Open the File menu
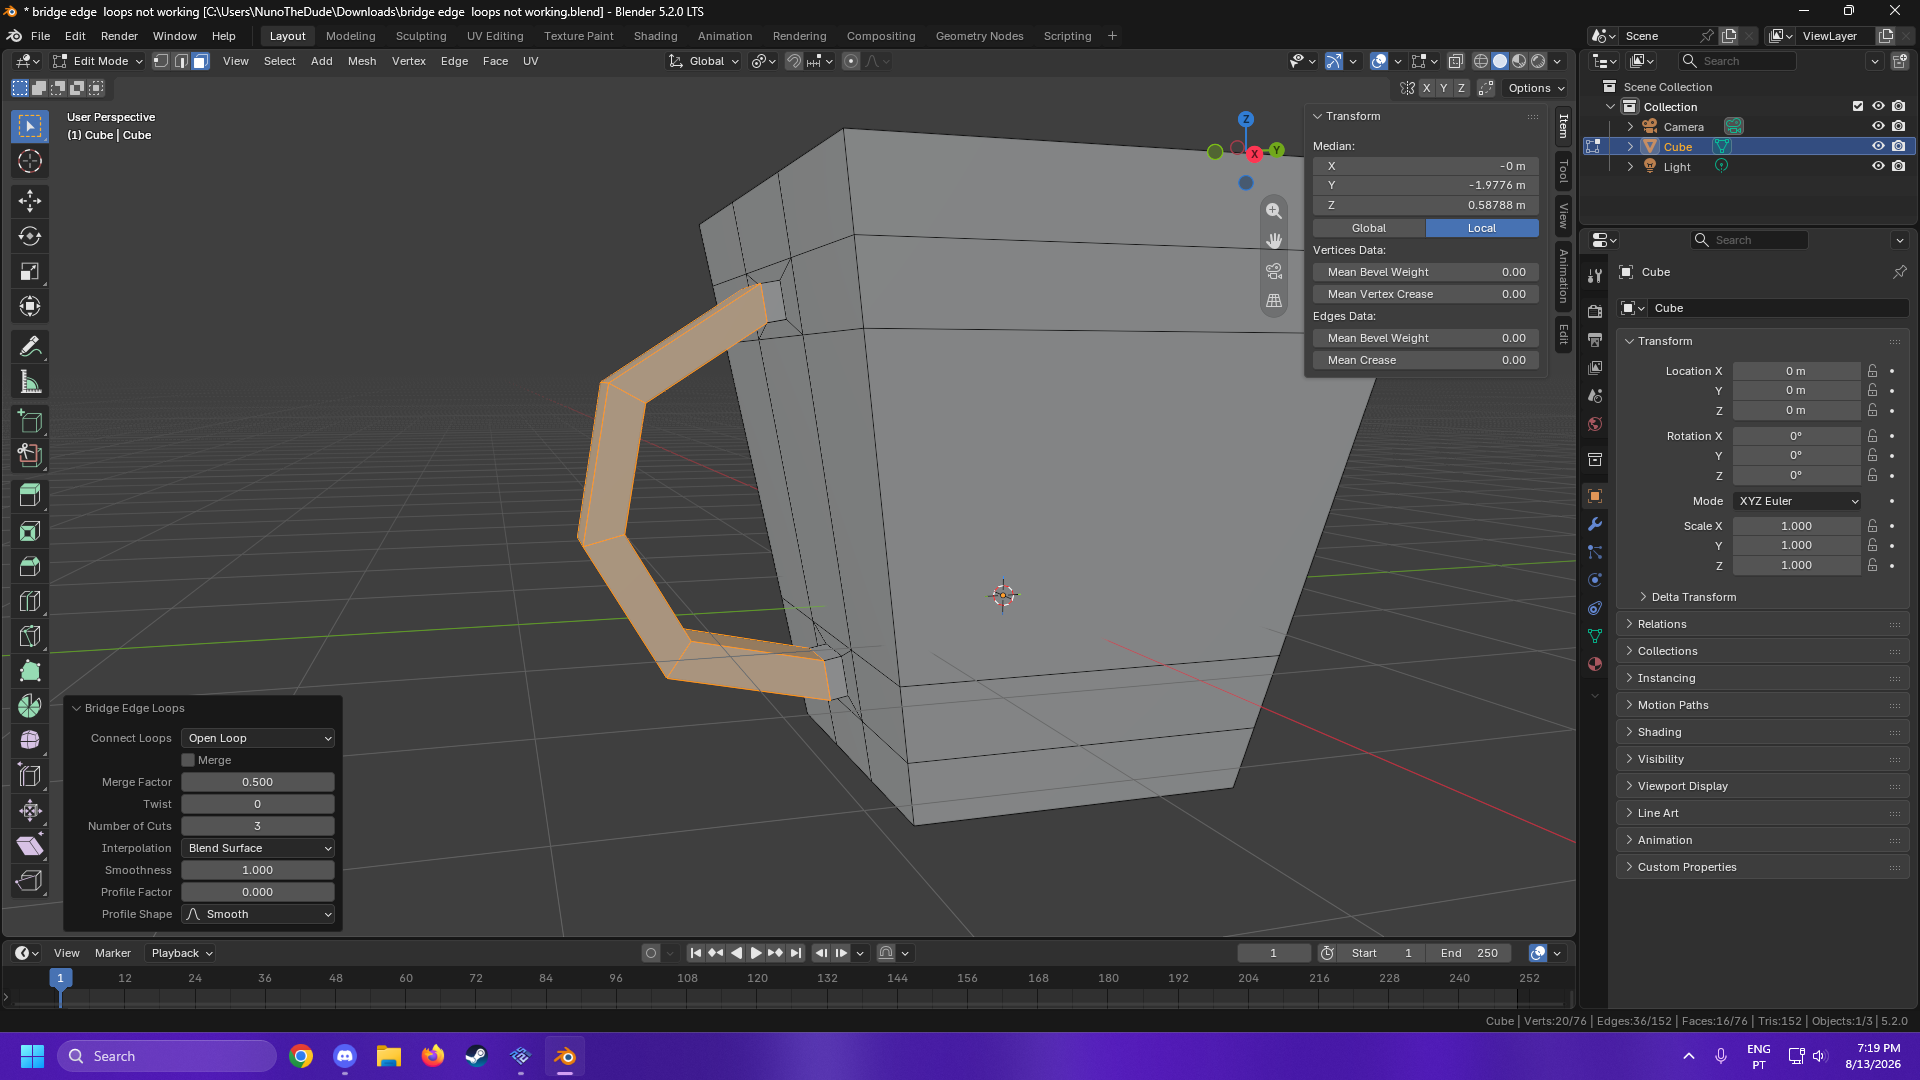 (40, 36)
